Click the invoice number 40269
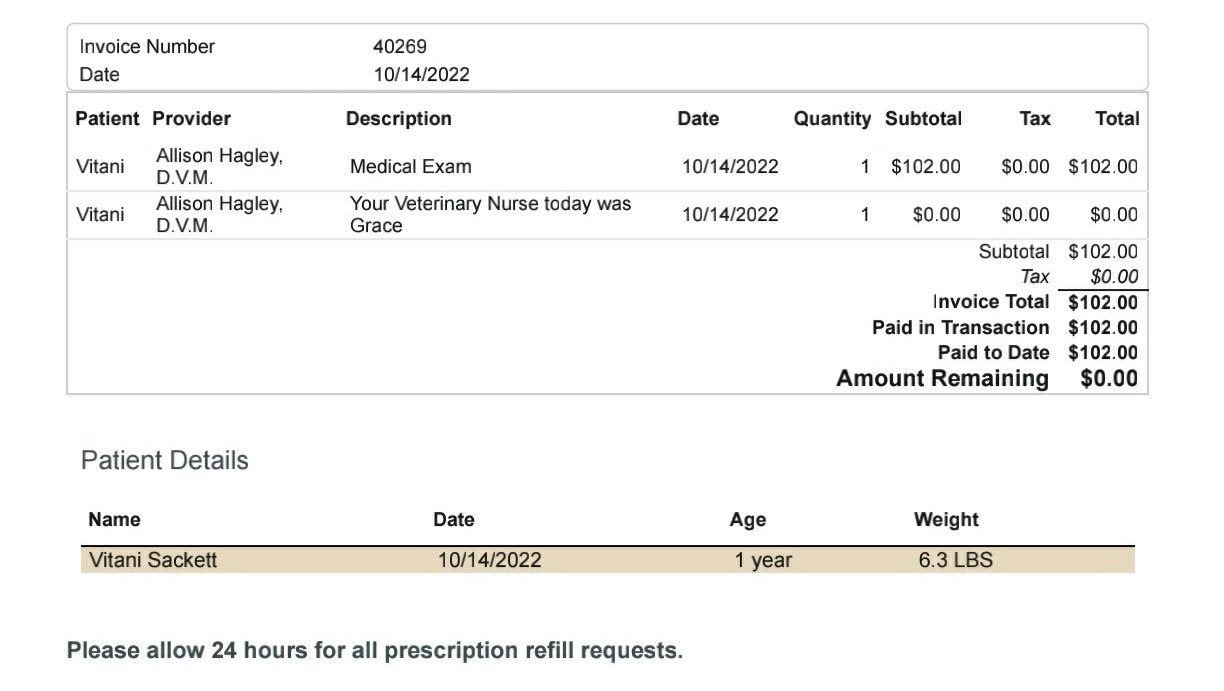The width and height of the screenshot is (1224, 691). (x=399, y=47)
